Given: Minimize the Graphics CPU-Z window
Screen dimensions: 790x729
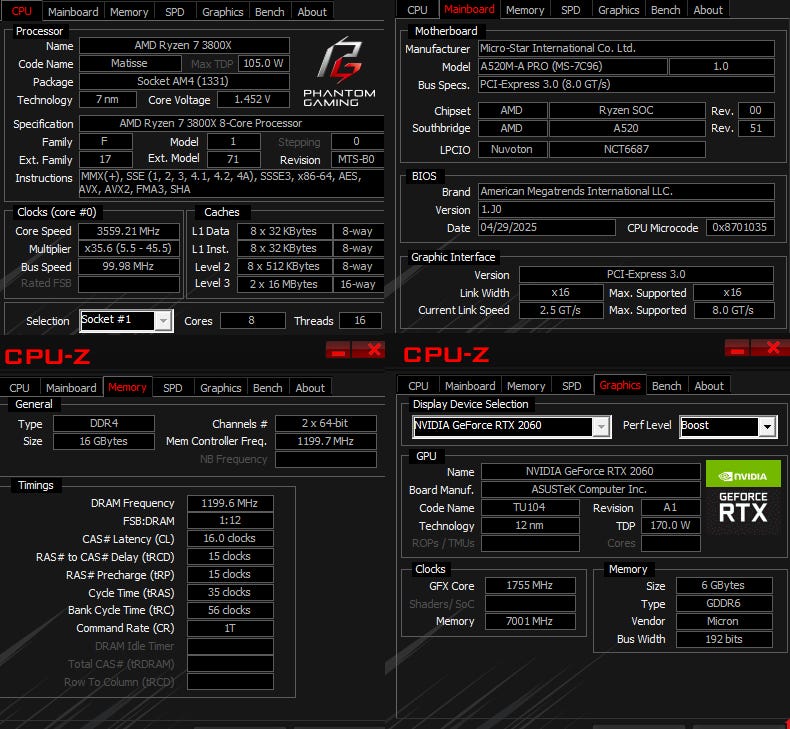Looking at the screenshot, I should tap(738, 348).
